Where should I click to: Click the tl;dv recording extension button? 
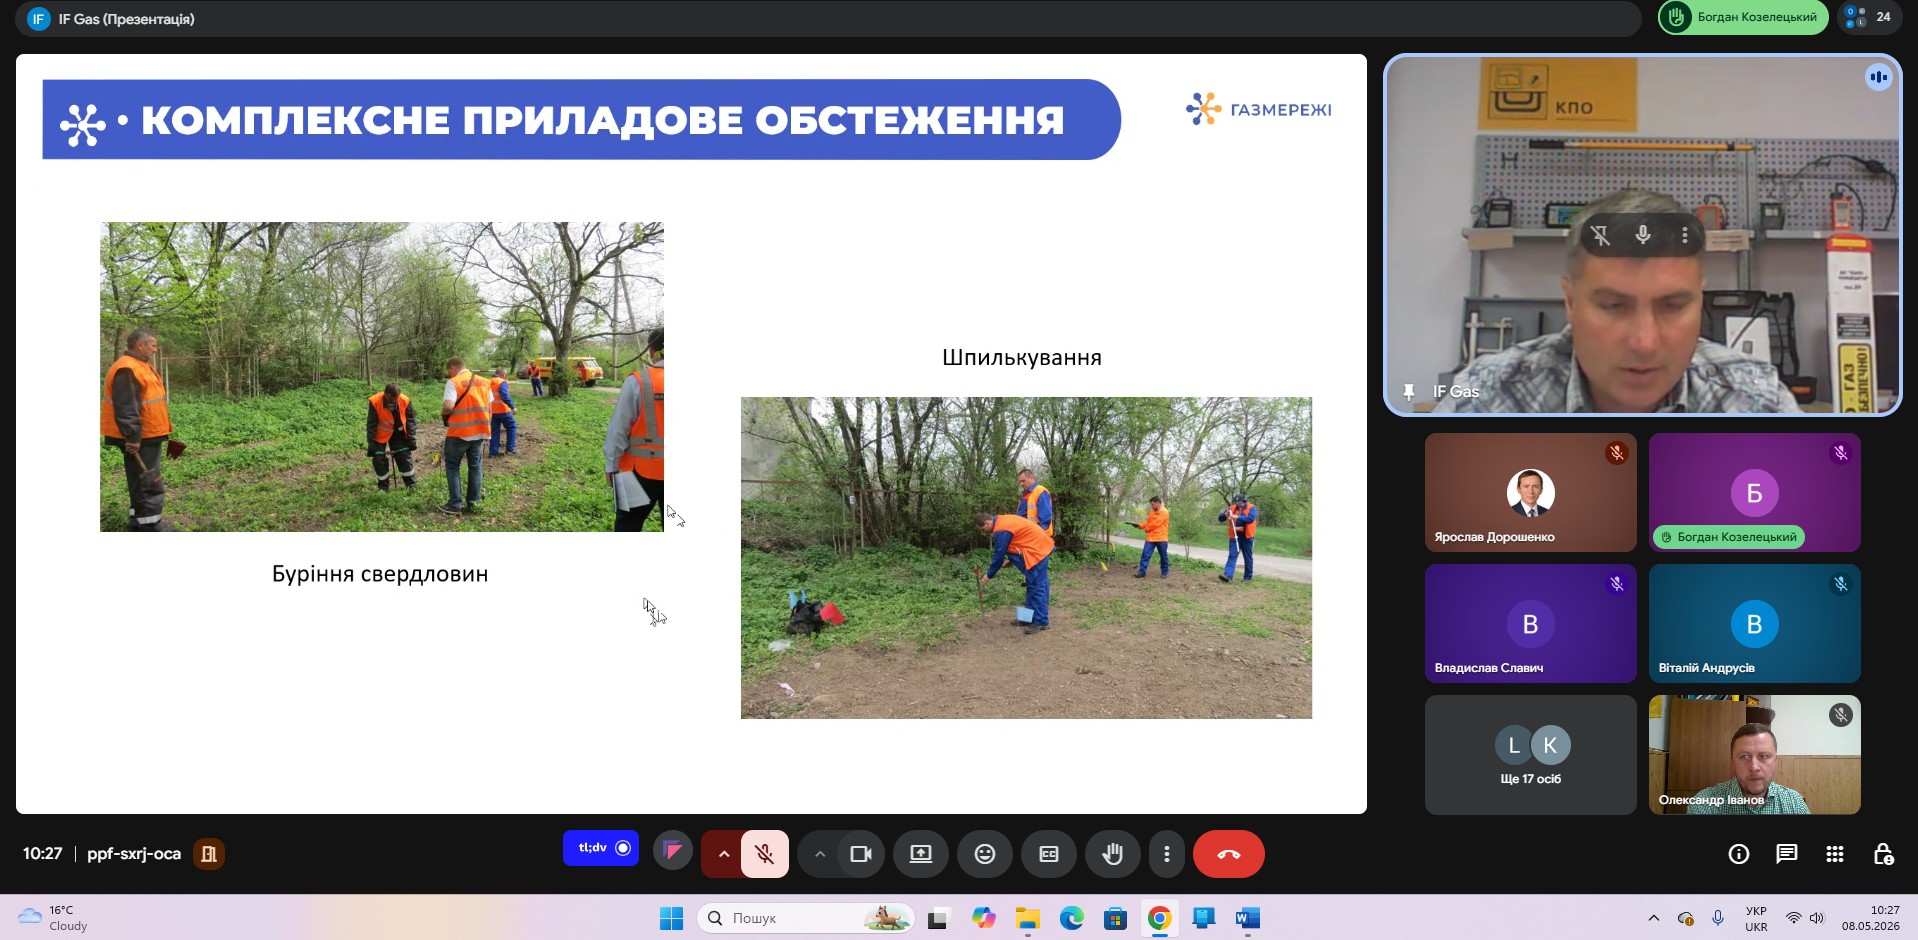click(601, 848)
